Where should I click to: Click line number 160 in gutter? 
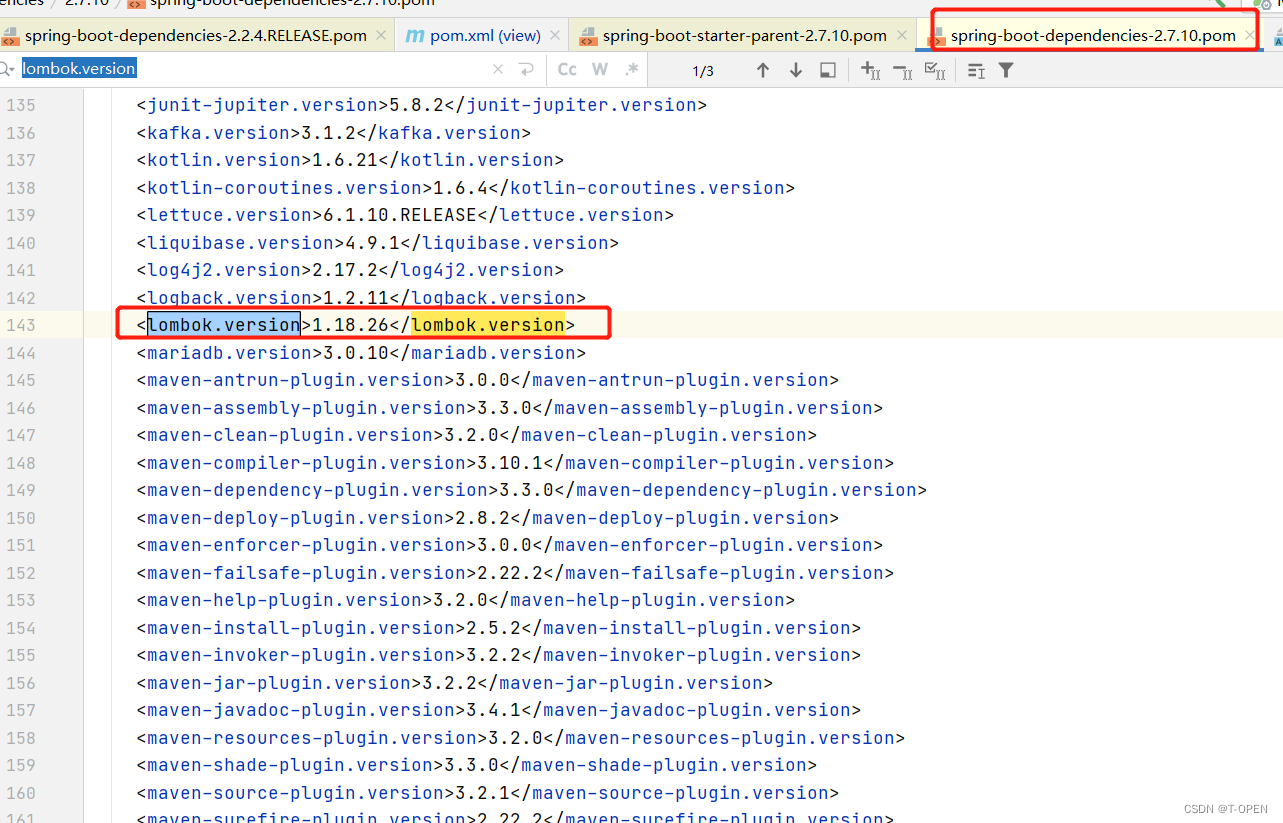(x=20, y=793)
